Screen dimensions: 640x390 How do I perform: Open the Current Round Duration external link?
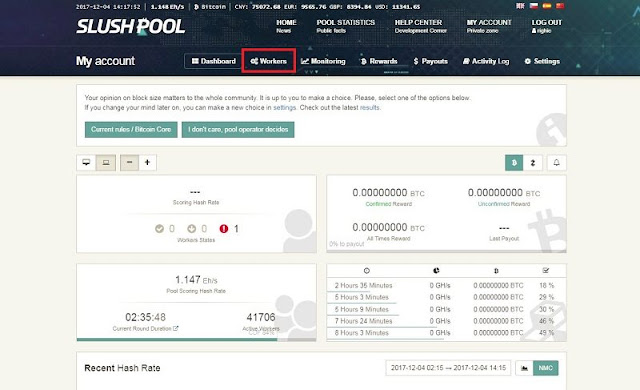point(176,328)
